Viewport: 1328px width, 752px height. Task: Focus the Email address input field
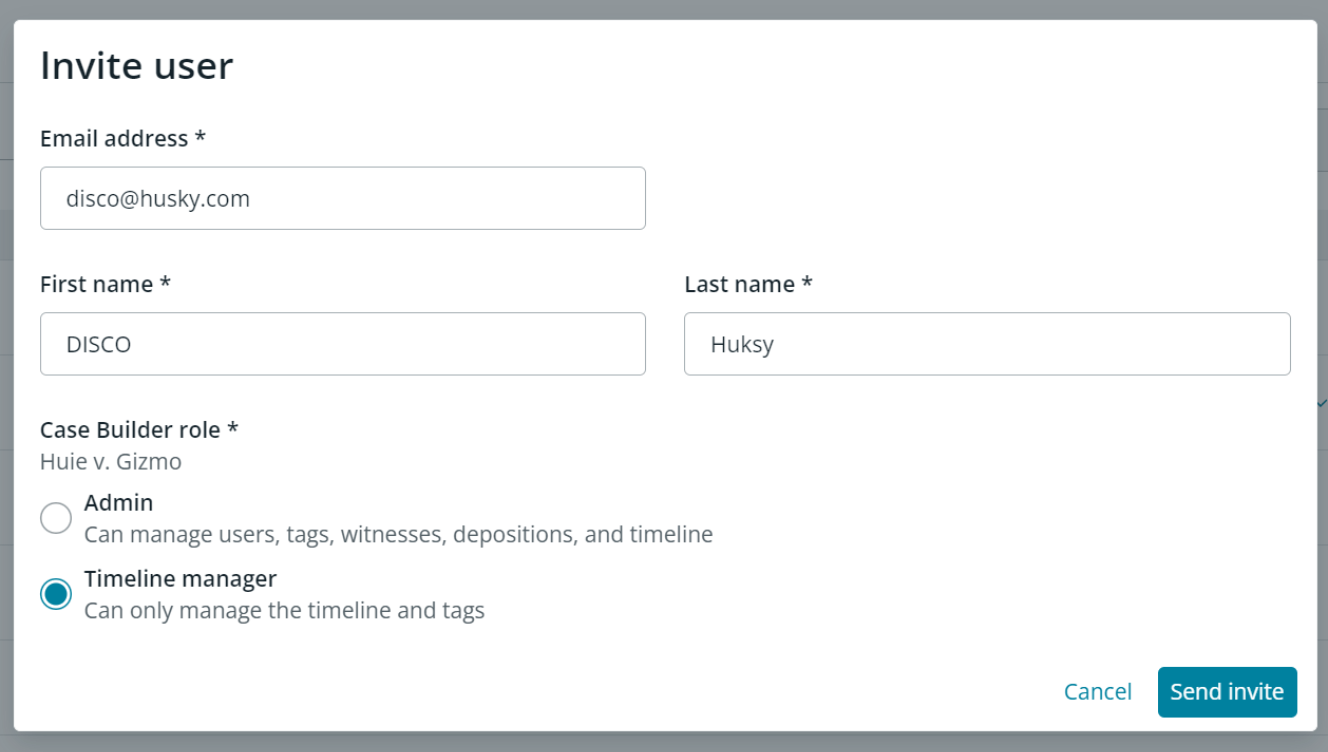pos(342,198)
